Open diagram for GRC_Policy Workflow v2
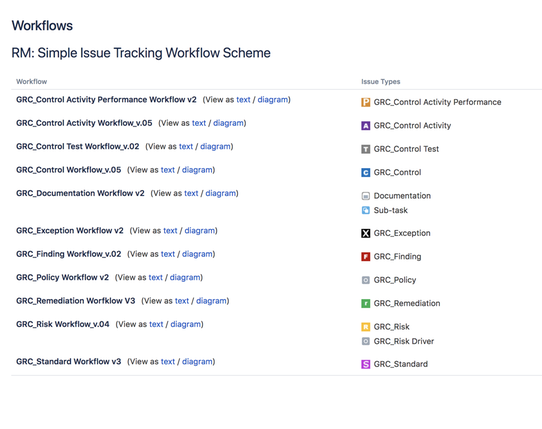The width and height of the screenshot is (542, 429). coord(185,278)
